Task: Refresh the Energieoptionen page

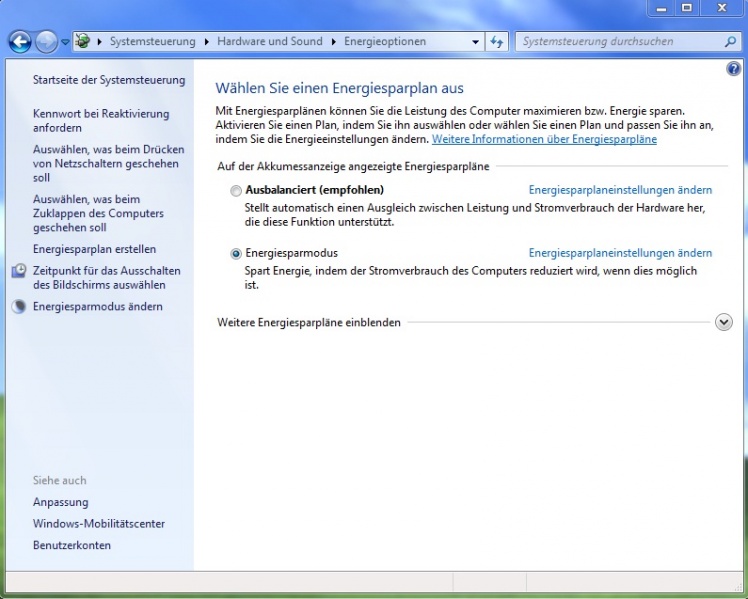Action: pyautogui.click(x=497, y=42)
